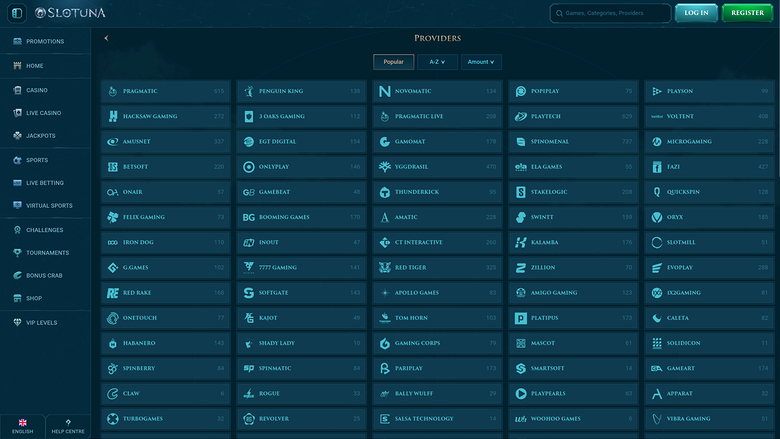Screen dimensions: 780x439
Task: Open the Casino menu item
Action: [x=45, y=90]
